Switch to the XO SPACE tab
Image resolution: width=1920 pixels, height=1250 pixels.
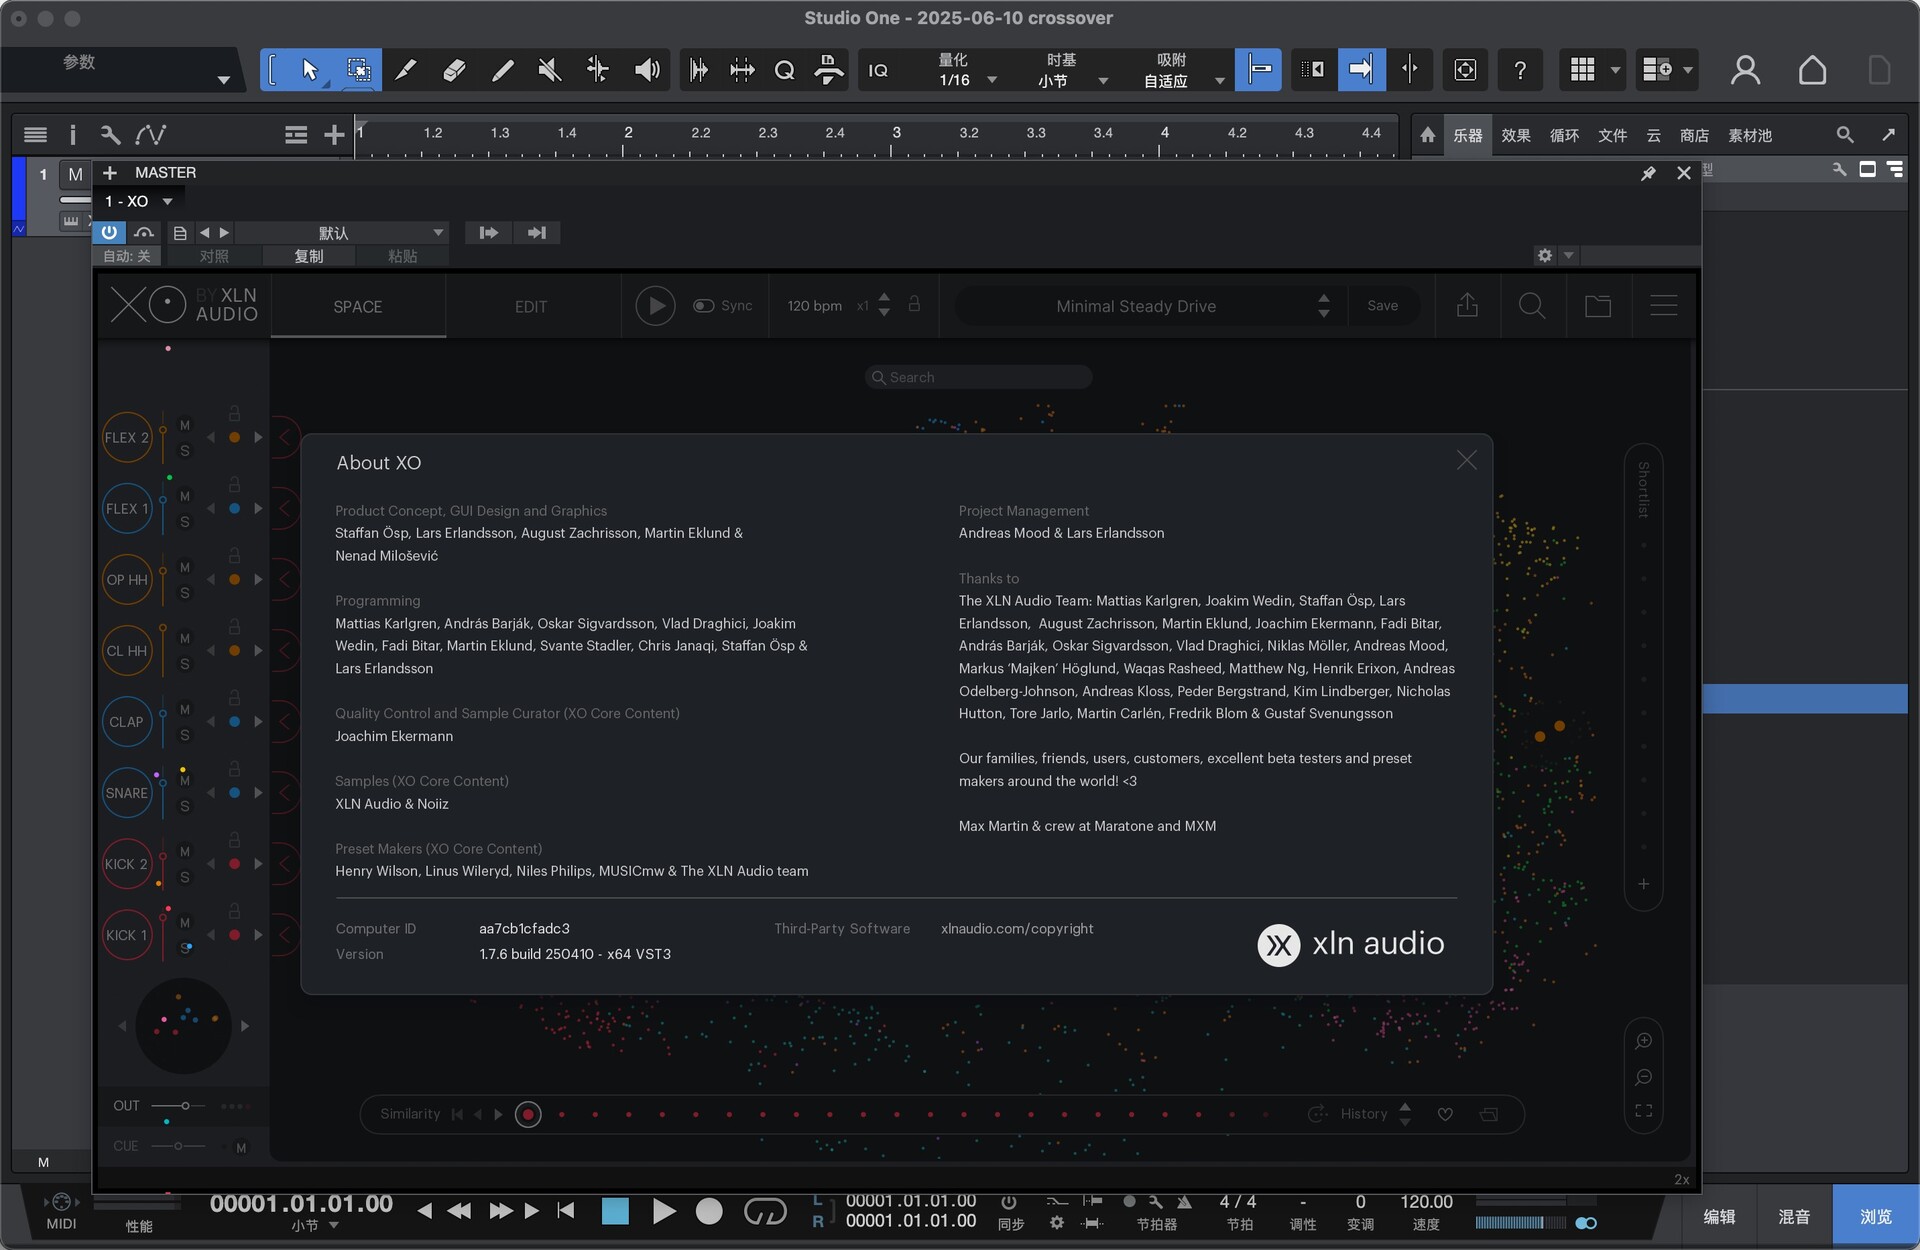(x=358, y=307)
